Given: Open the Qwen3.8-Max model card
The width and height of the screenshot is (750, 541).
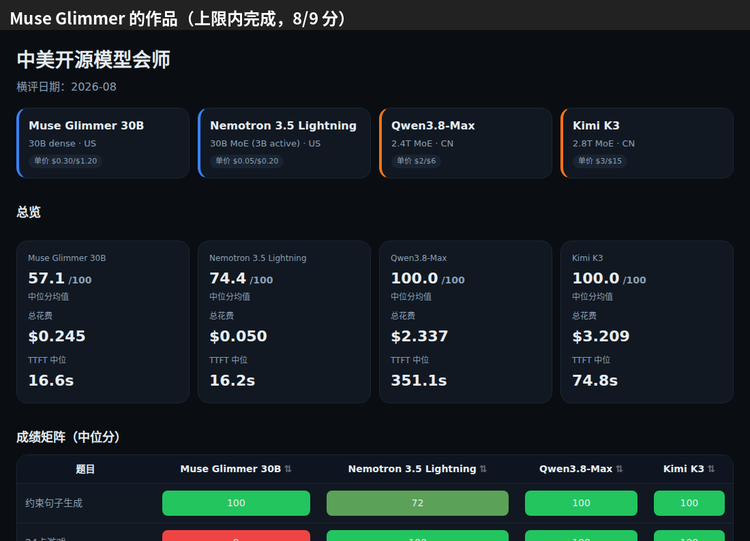Looking at the screenshot, I should 465,143.
